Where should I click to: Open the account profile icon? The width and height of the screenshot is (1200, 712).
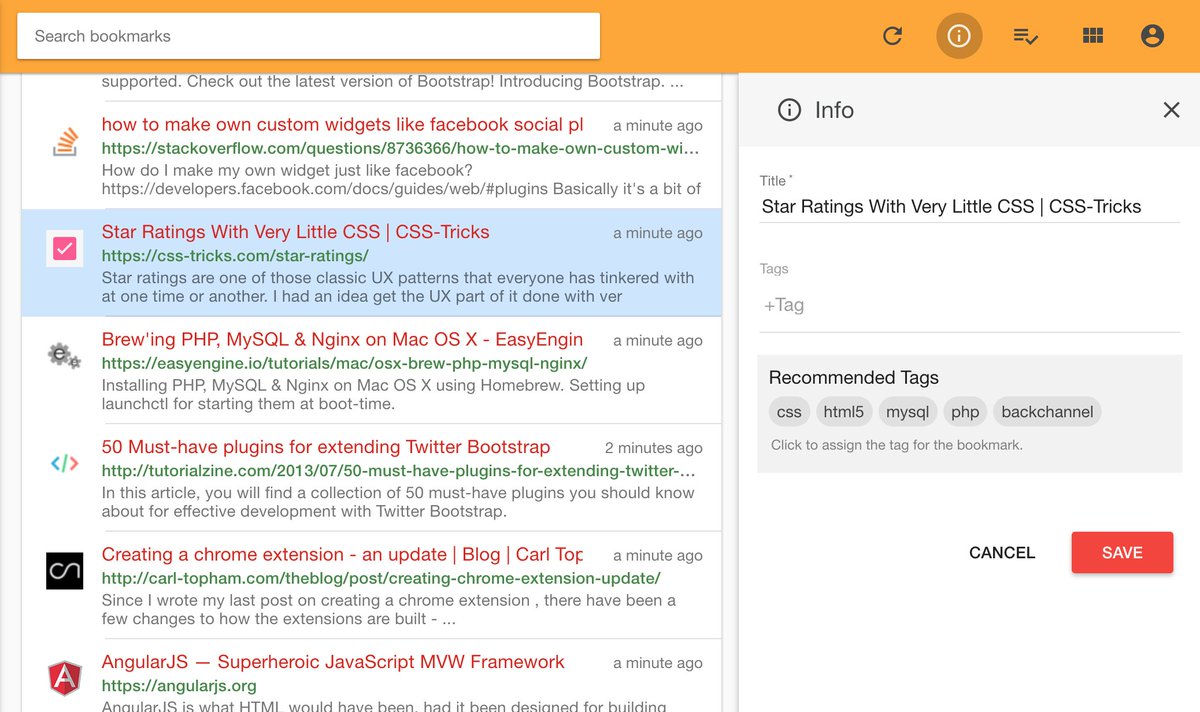click(x=1152, y=36)
